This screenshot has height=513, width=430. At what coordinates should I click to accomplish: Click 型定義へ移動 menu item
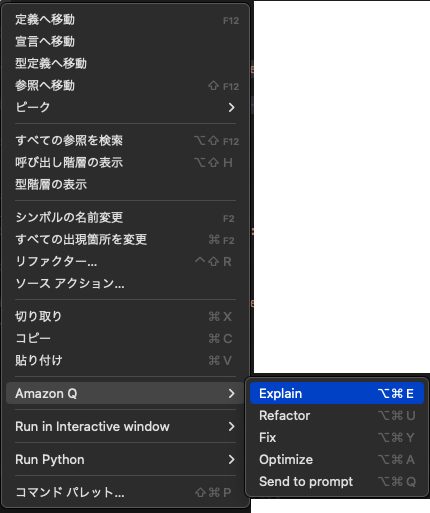(125, 64)
